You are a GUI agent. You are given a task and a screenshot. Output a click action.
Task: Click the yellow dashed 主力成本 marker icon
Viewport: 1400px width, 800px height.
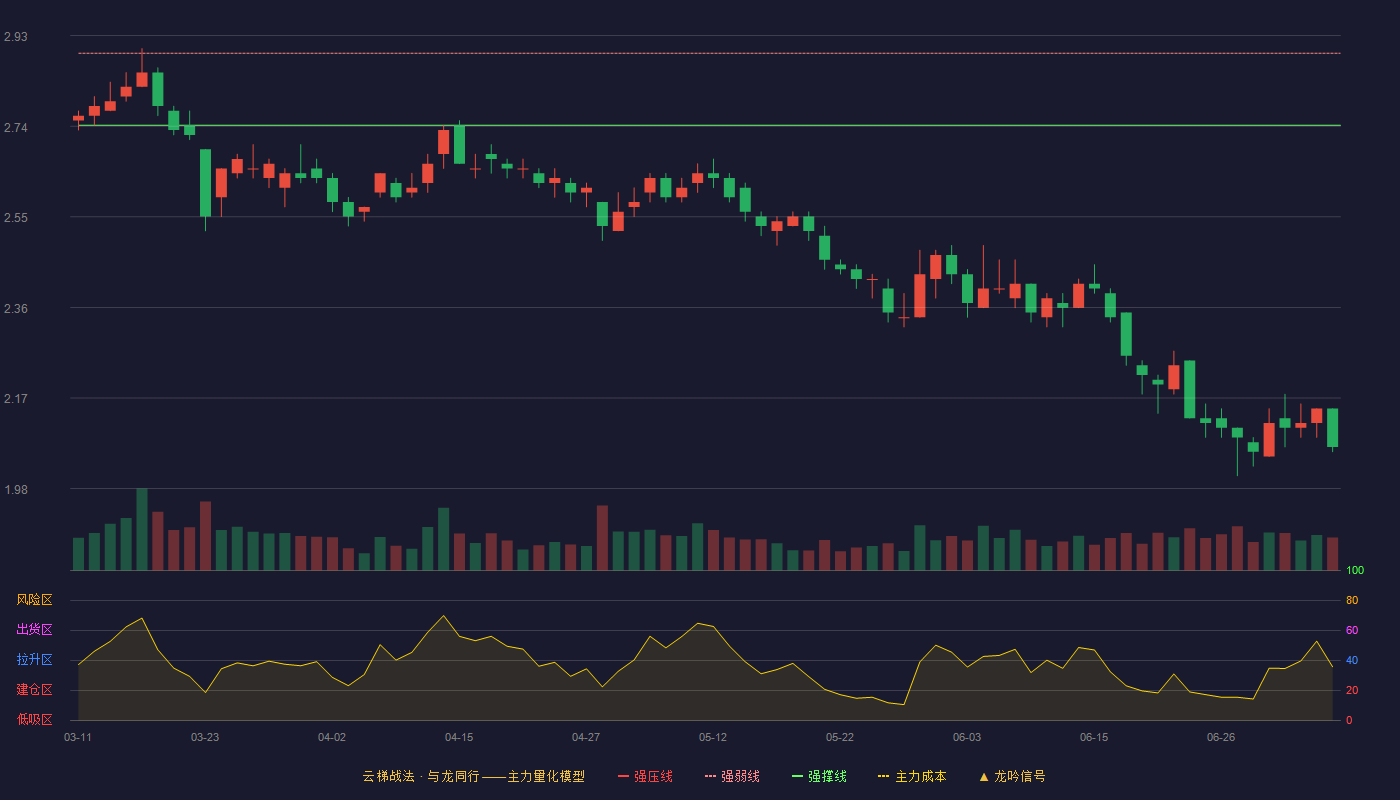pos(883,776)
